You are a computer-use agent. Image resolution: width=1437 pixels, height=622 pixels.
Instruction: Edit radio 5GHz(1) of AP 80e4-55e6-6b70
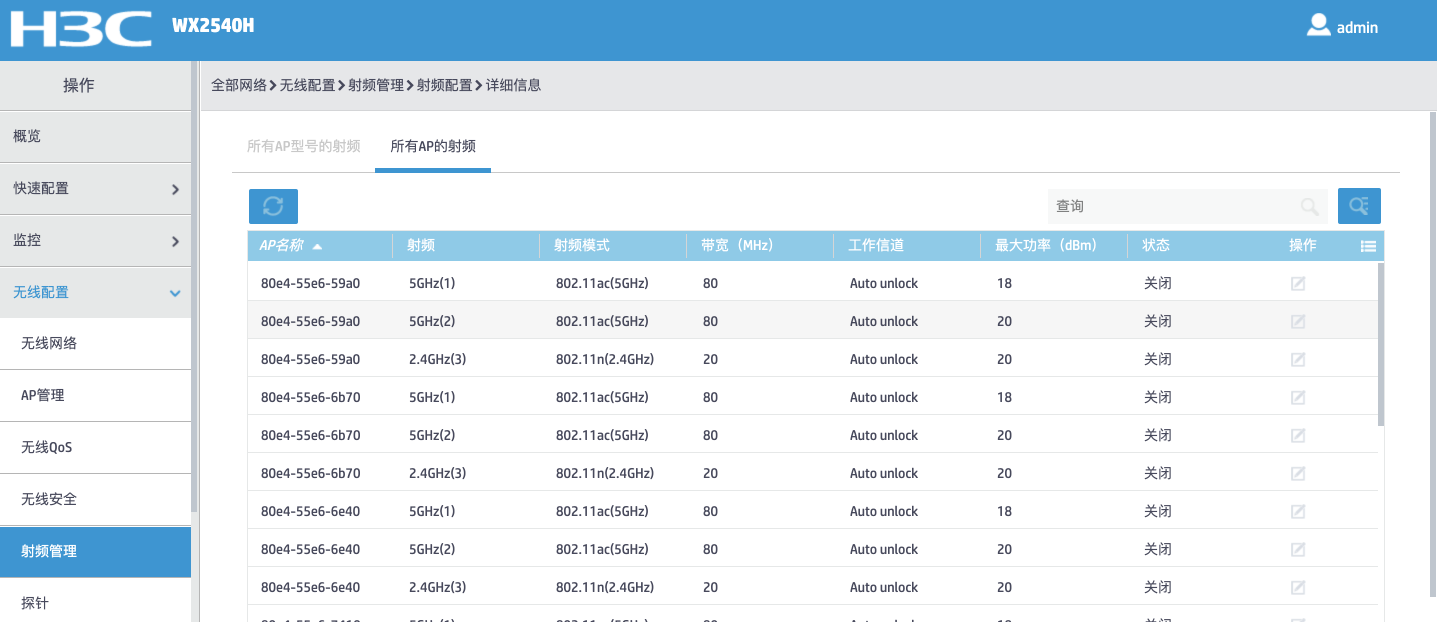pos(1298,398)
